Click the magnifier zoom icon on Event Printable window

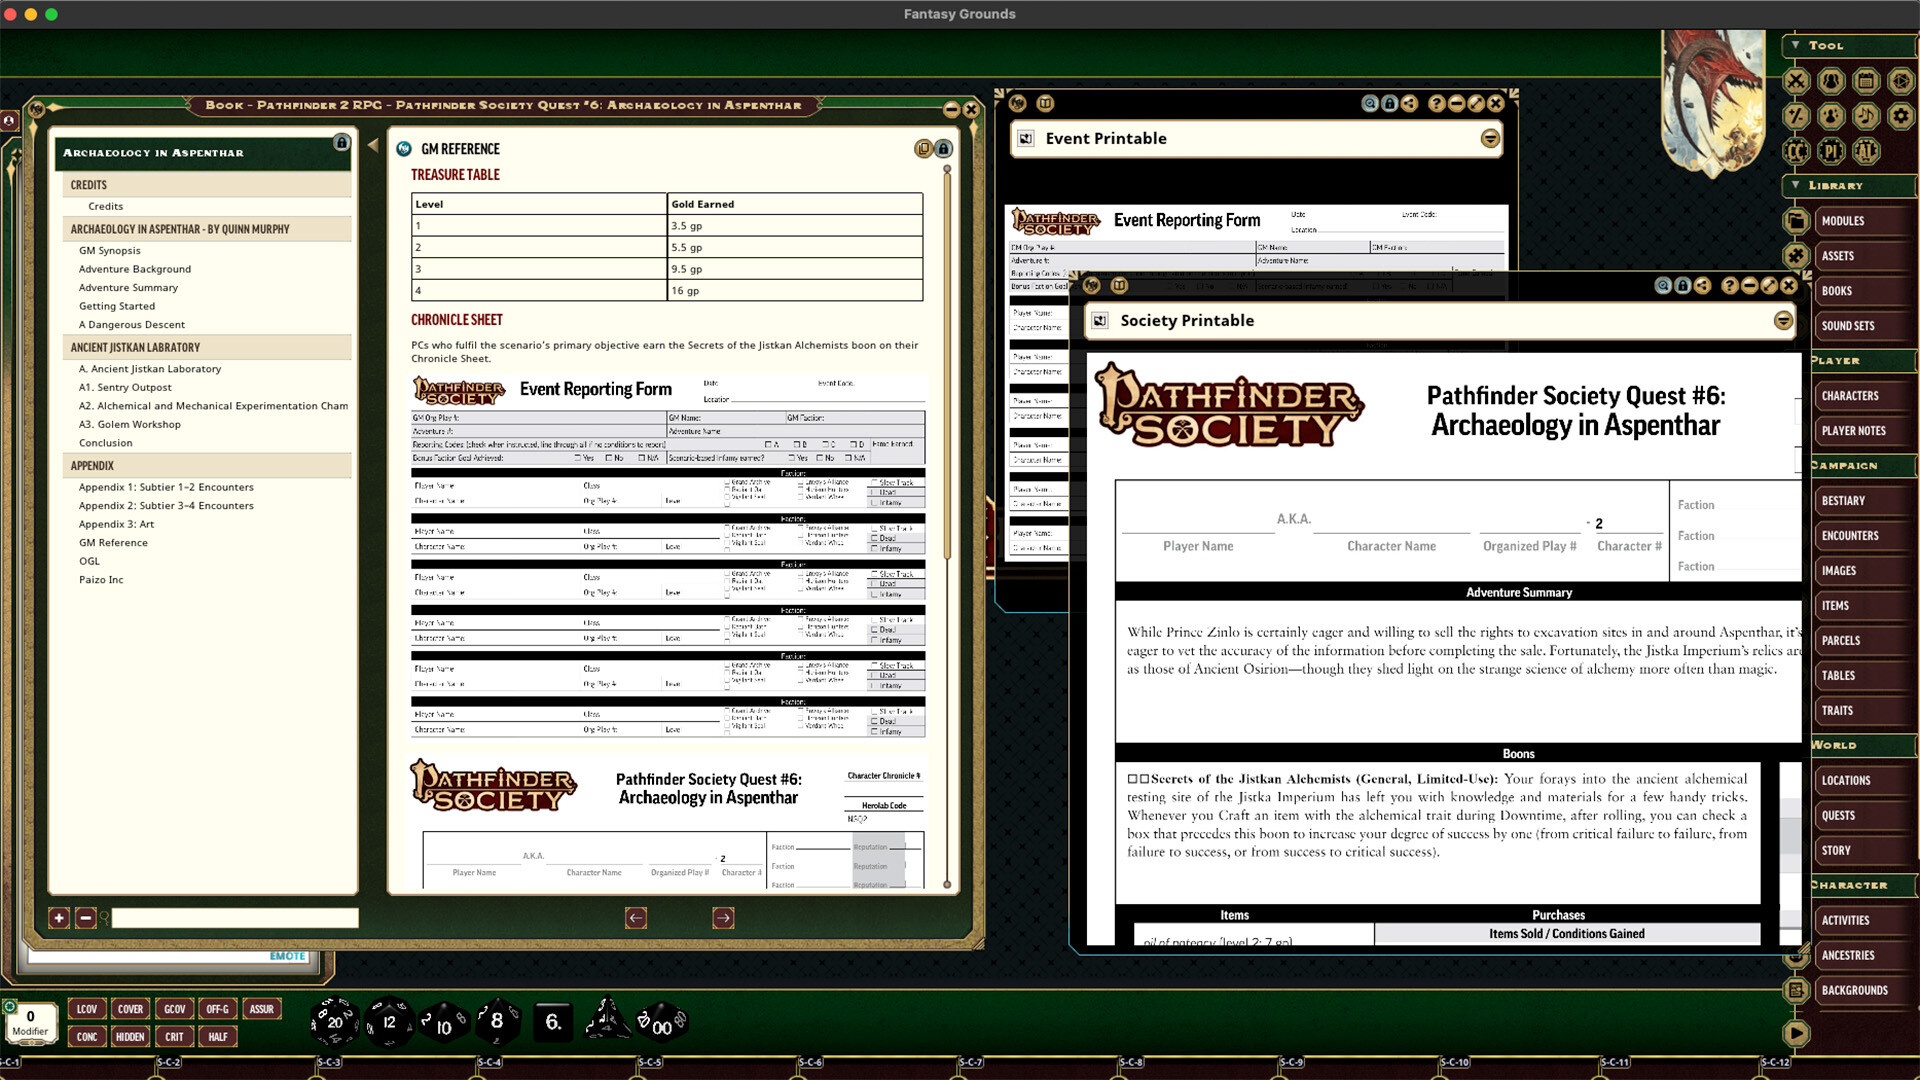(1370, 103)
